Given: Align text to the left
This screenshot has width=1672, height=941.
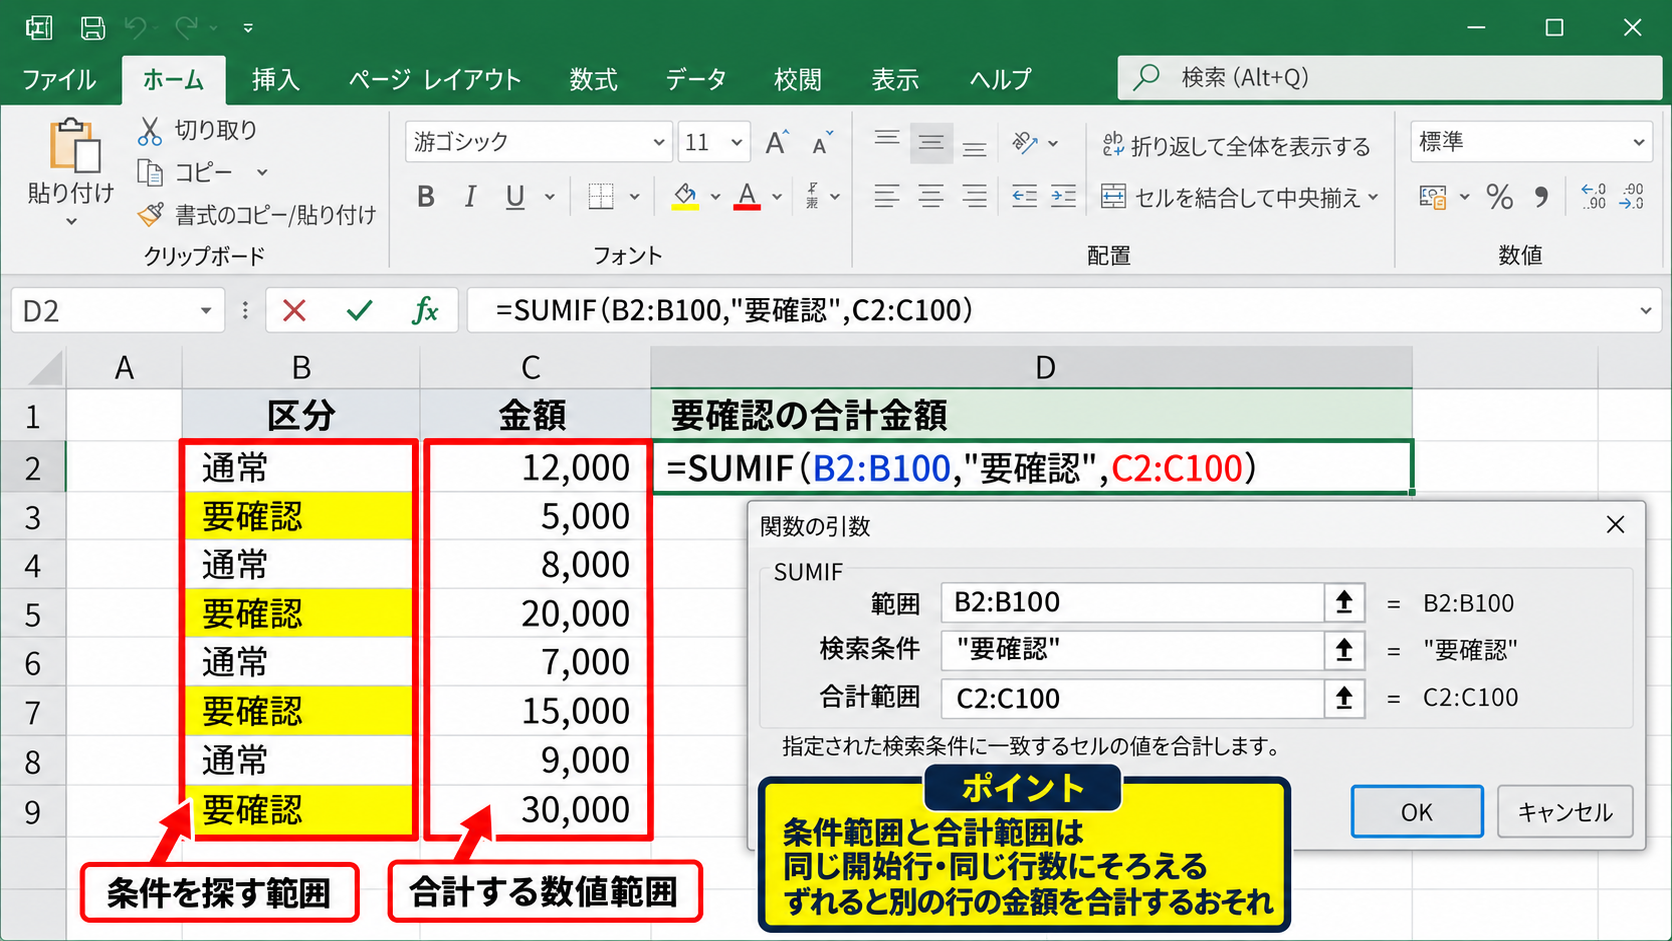Looking at the screenshot, I should (x=887, y=196).
